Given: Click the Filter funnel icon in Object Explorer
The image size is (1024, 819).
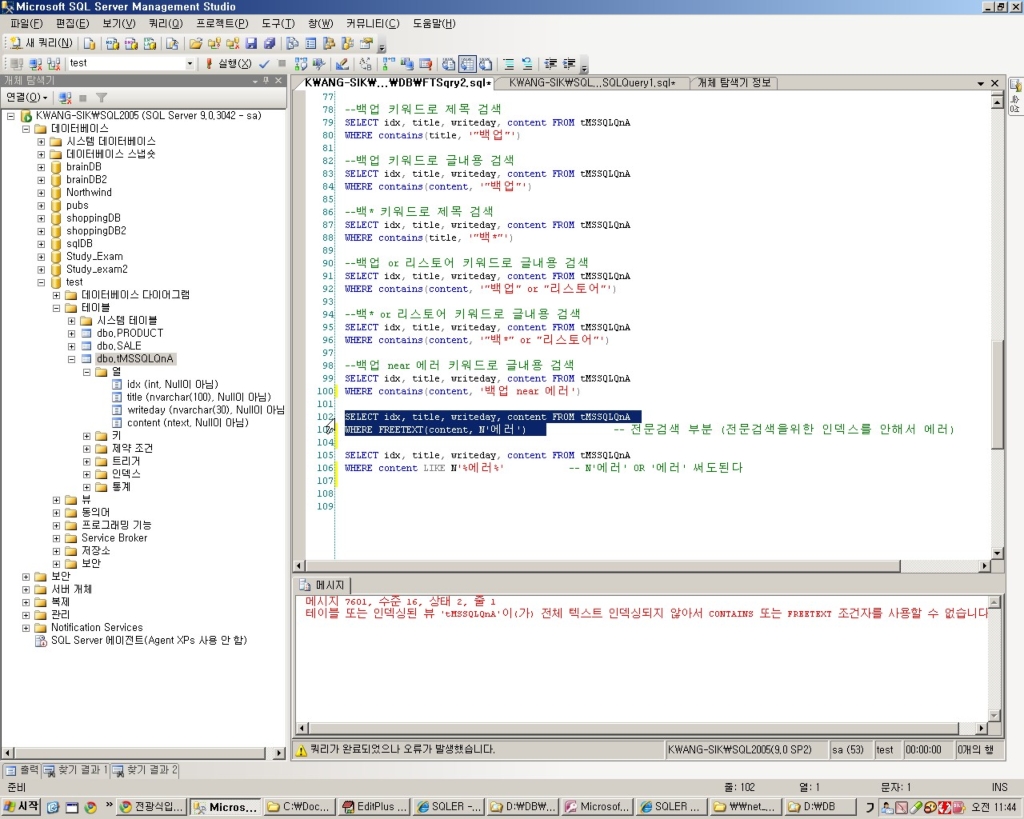Looking at the screenshot, I should (101, 97).
